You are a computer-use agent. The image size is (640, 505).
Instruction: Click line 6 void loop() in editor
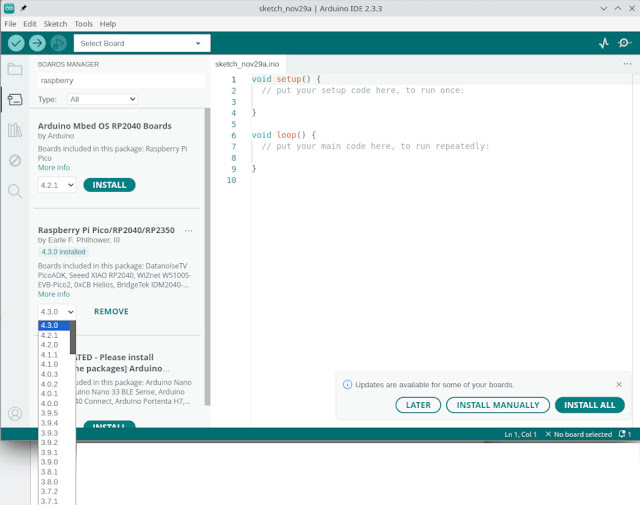click(283, 135)
